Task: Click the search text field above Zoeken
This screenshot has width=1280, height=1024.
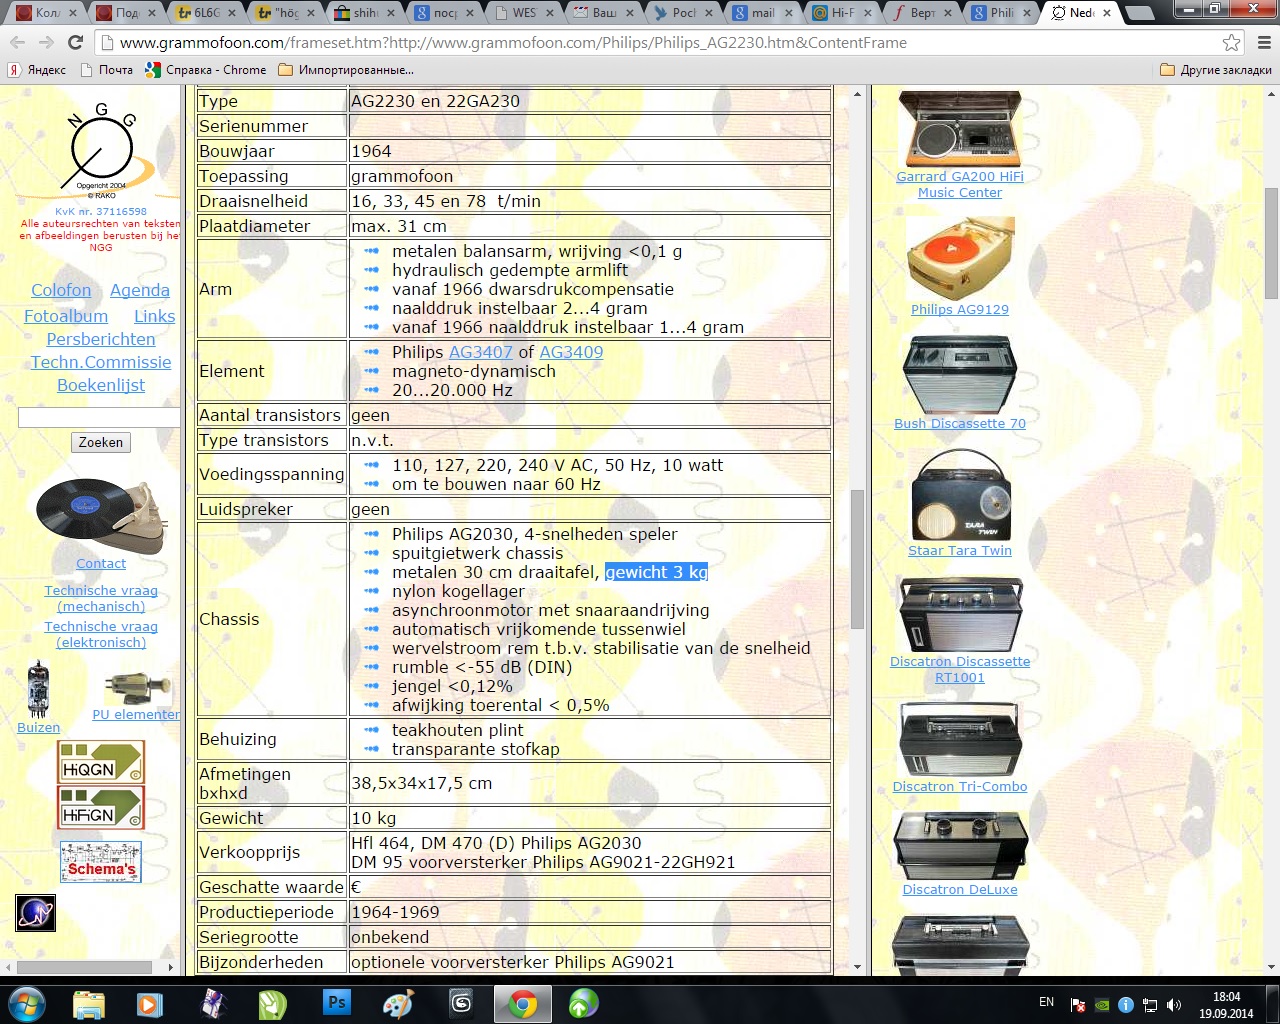Action: click(99, 417)
